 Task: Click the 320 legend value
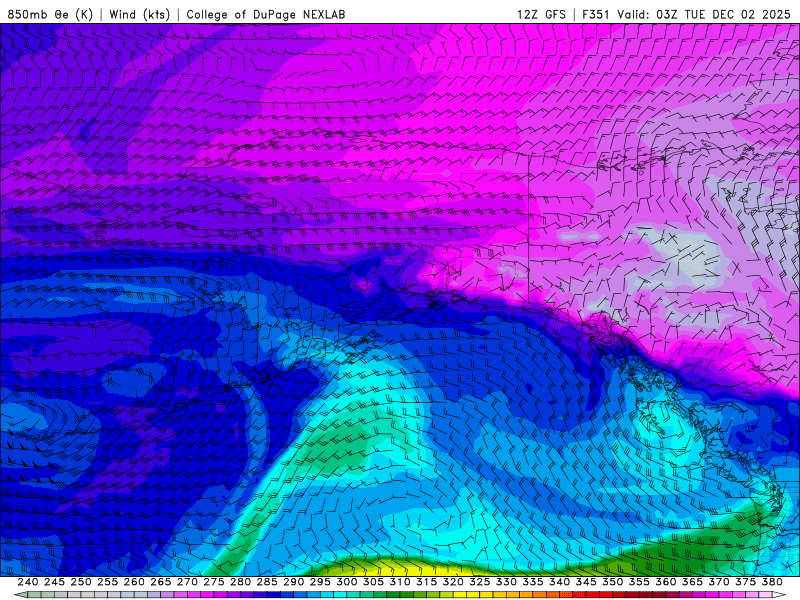pyautogui.click(x=453, y=582)
